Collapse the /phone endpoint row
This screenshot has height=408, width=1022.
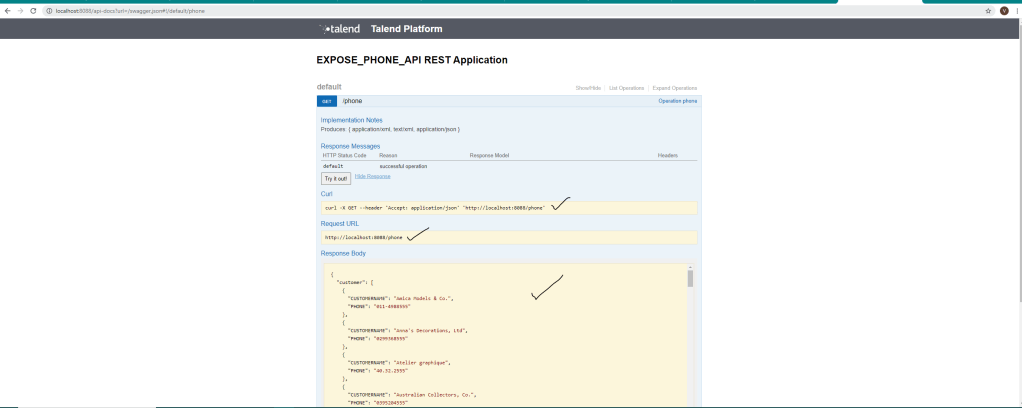(x=353, y=101)
